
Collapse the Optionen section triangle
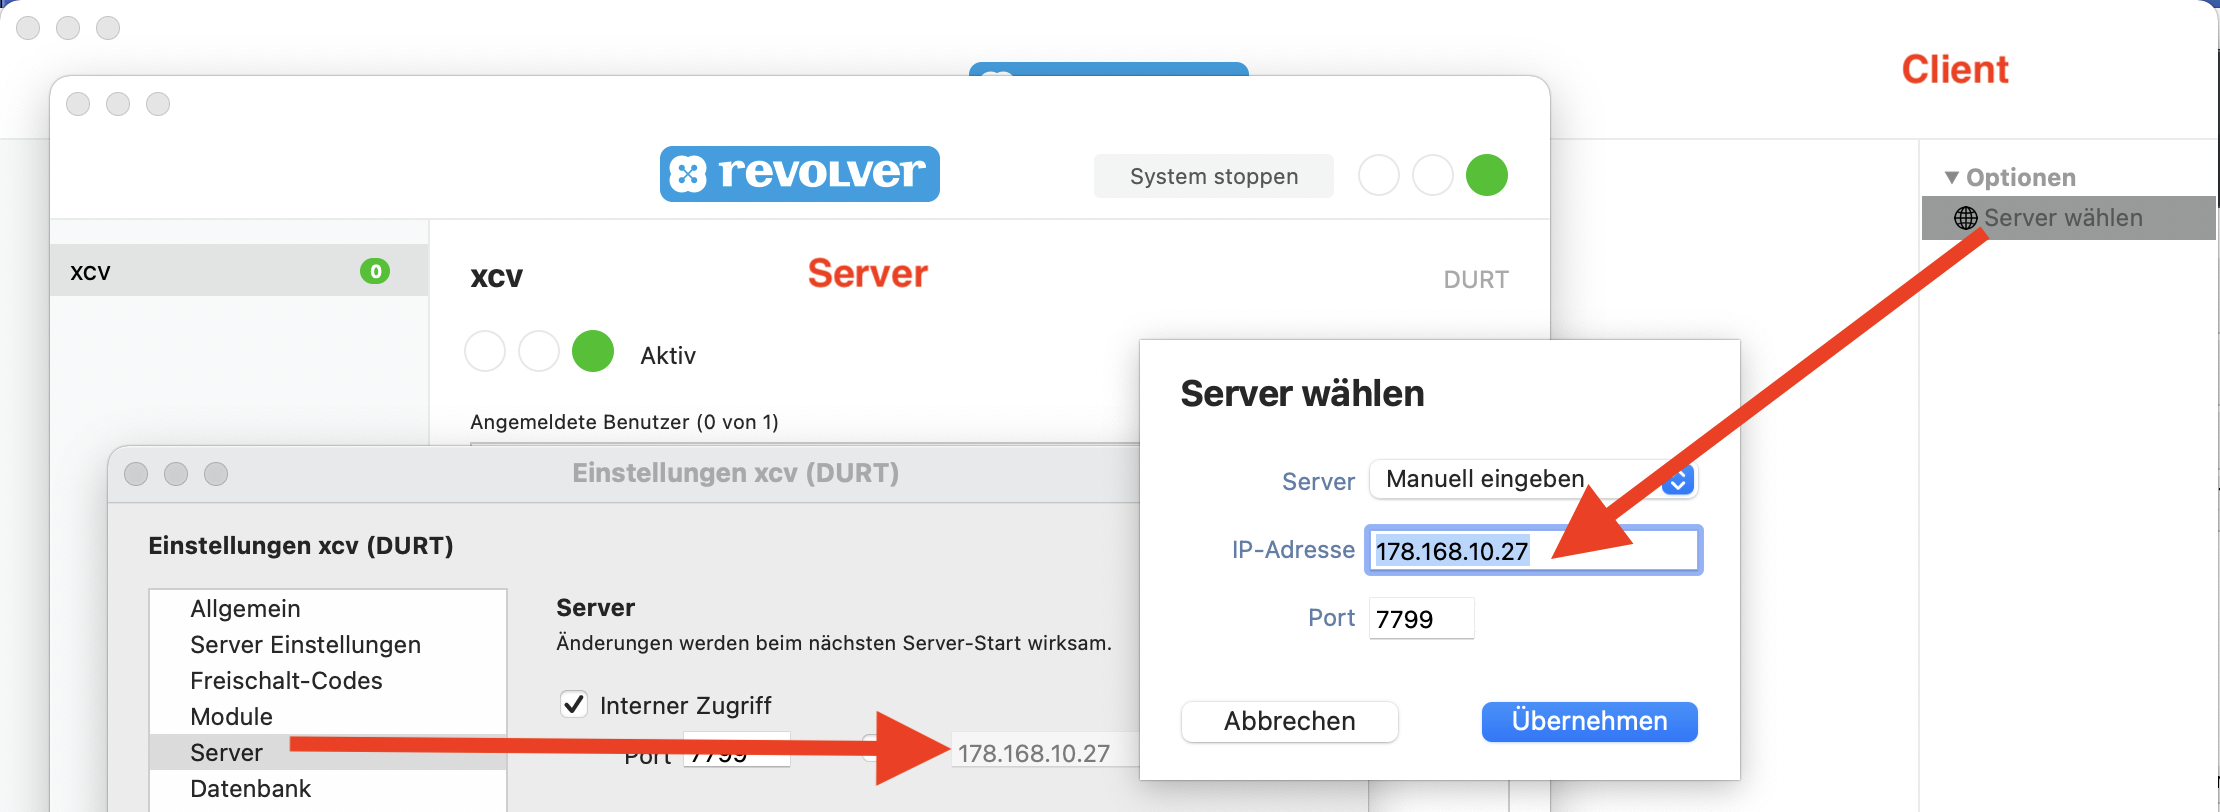point(1951,178)
